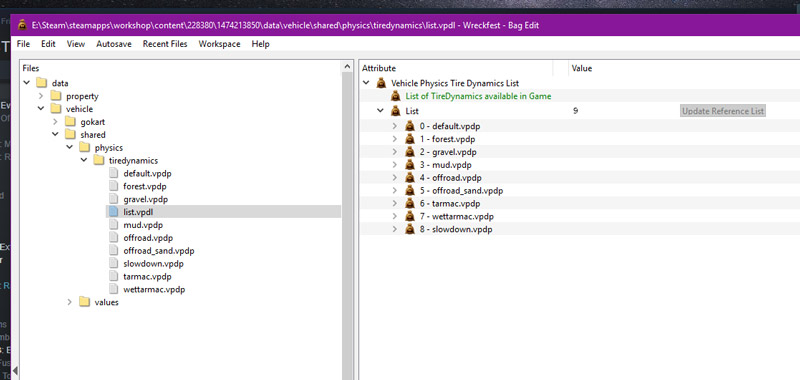Select tarmac.vpdp in the Files tree
The width and height of the screenshot is (800, 380).
tap(147, 276)
